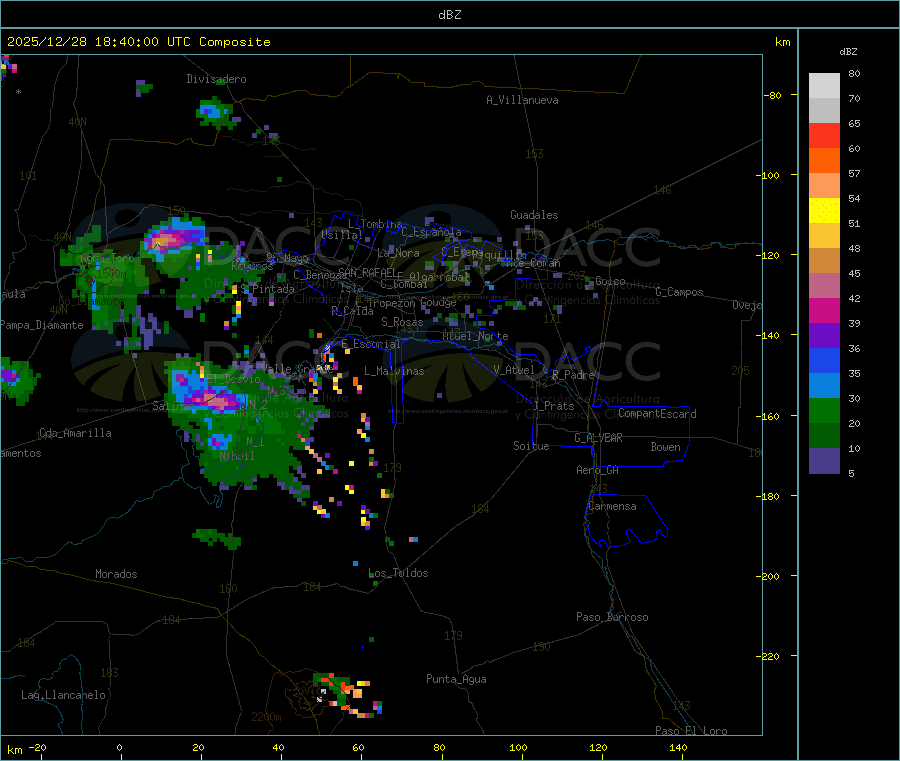
Task: Click the -200 tick label on the right axis
Action: (770, 576)
